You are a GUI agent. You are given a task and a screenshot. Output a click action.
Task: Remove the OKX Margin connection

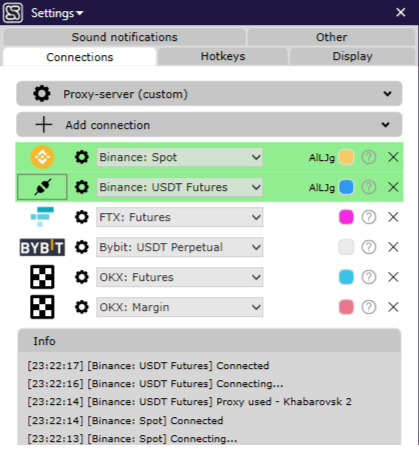coord(393,307)
